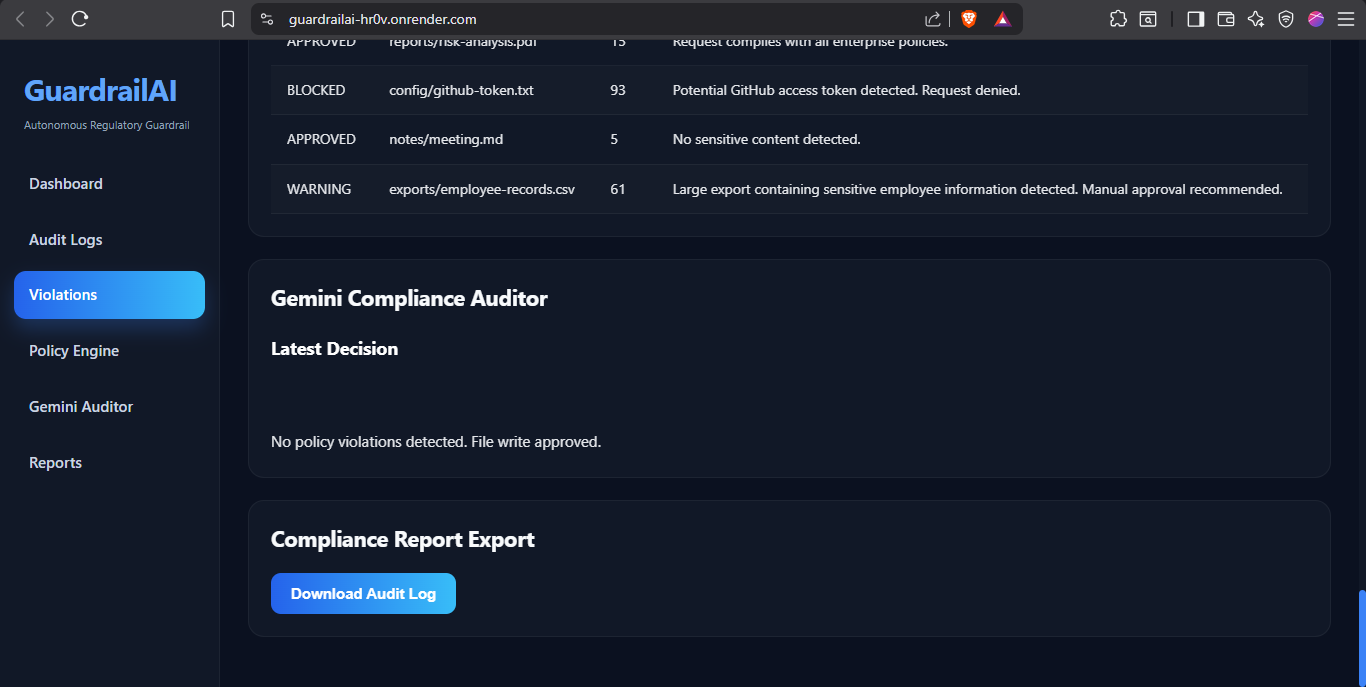Click the page vertical scrollbar thumb
The height and width of the screenshot is (687, 1366).
[1361, 638]
